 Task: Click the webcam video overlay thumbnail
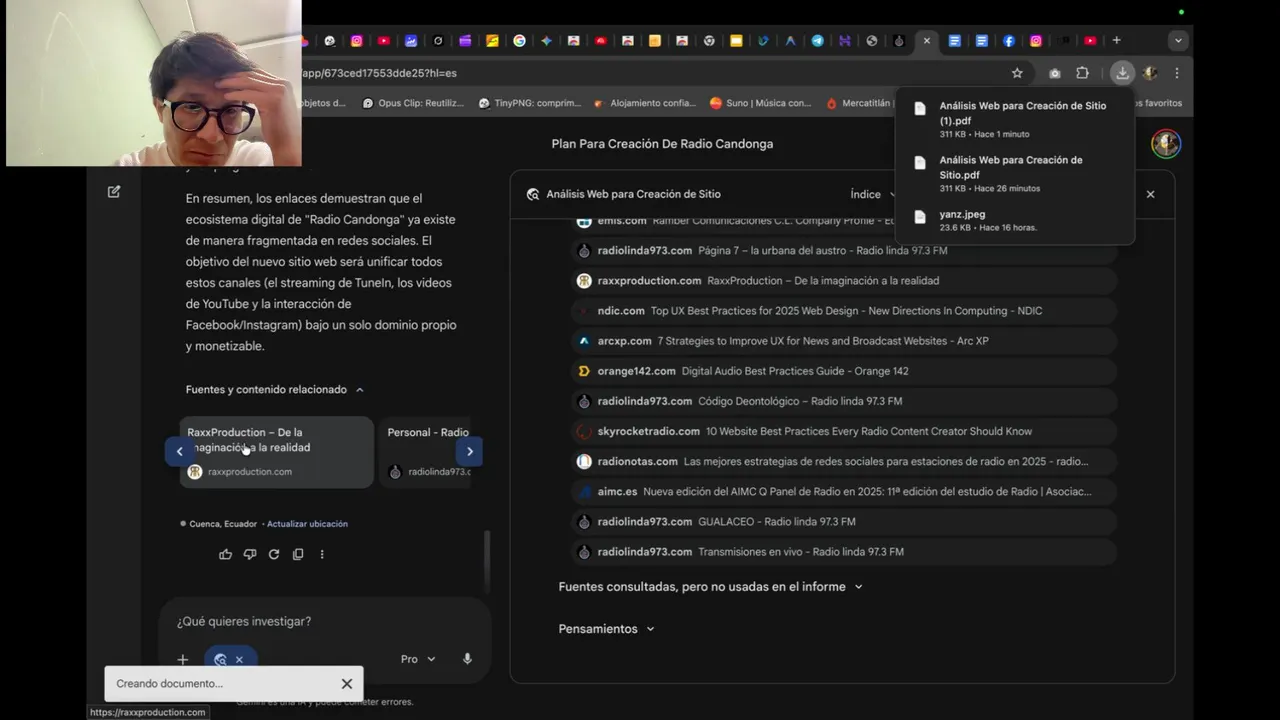tap(154, 83)
